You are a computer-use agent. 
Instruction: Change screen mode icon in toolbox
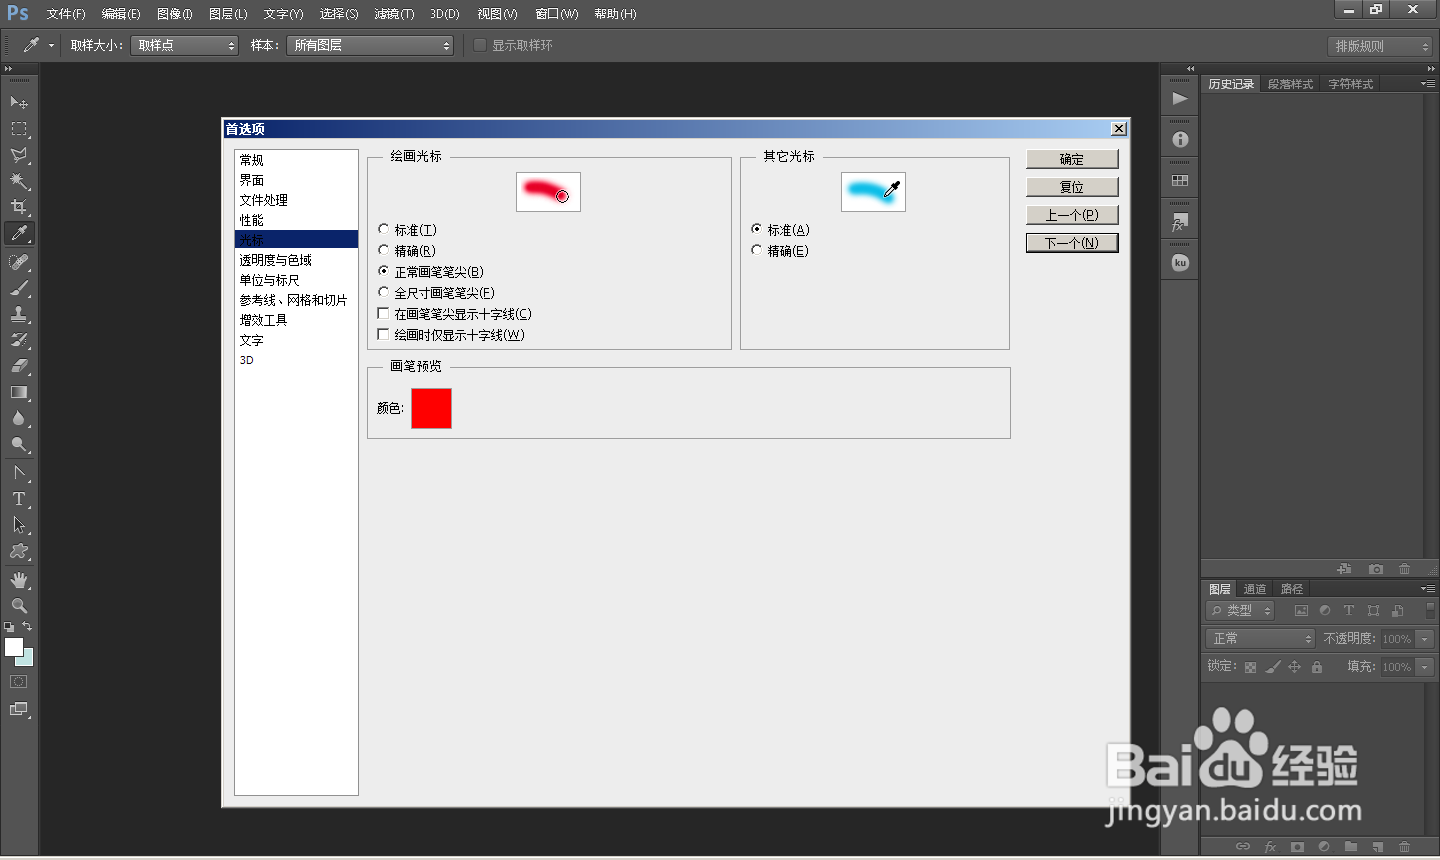tap(19, 709)
